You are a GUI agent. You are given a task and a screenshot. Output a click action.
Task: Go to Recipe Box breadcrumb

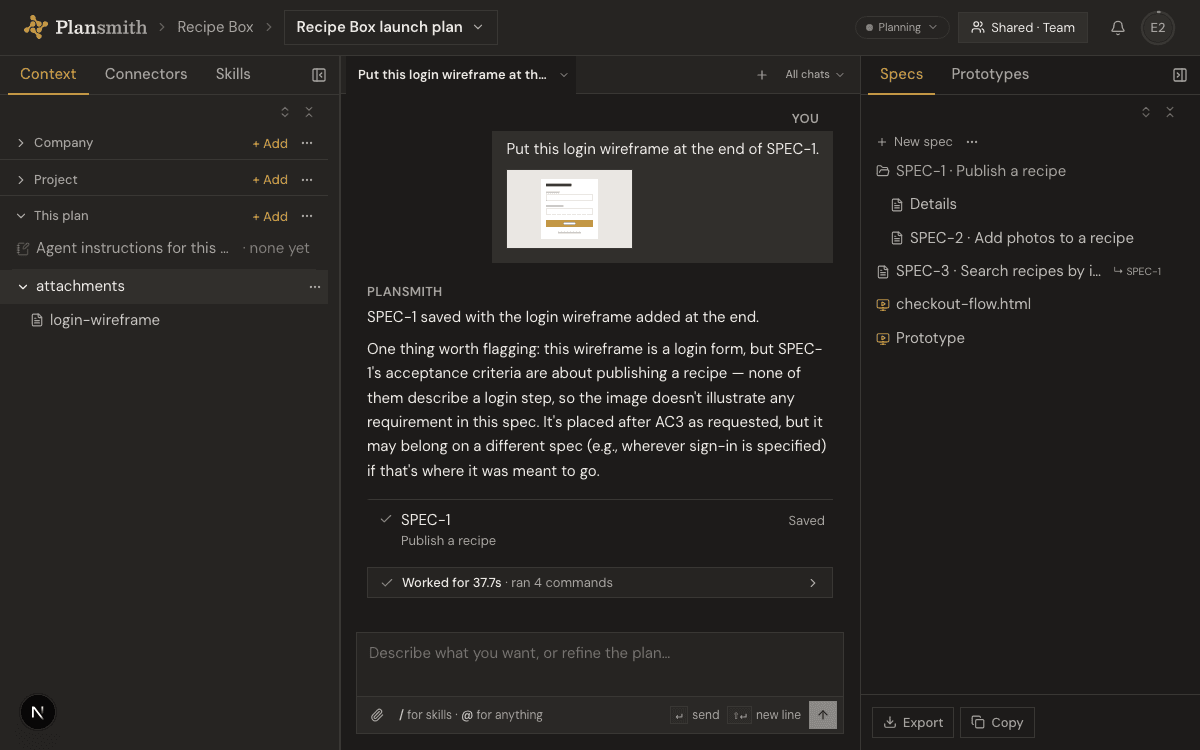[215, 27]
